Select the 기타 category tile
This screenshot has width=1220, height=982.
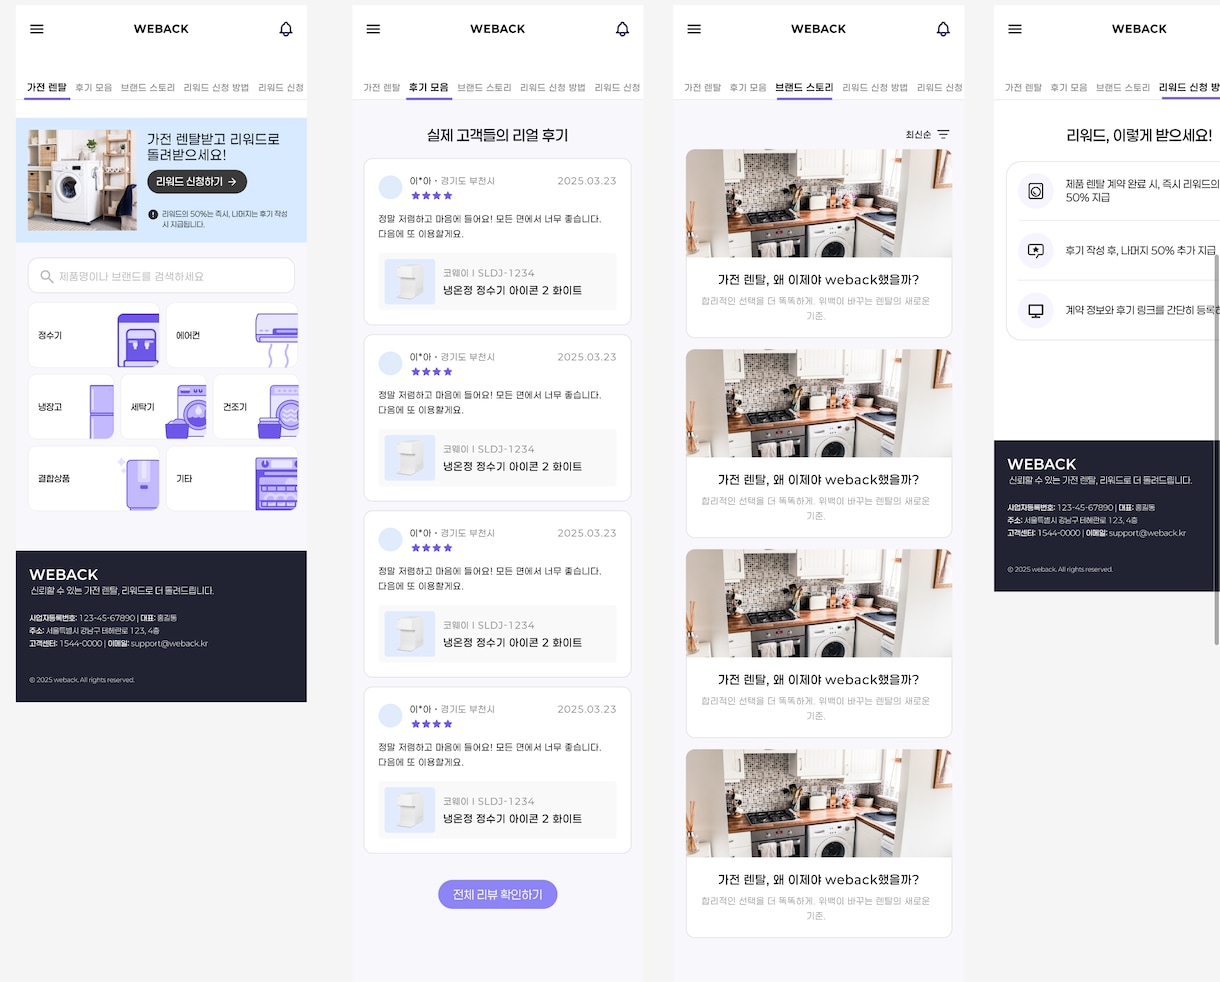coord(232,479)
